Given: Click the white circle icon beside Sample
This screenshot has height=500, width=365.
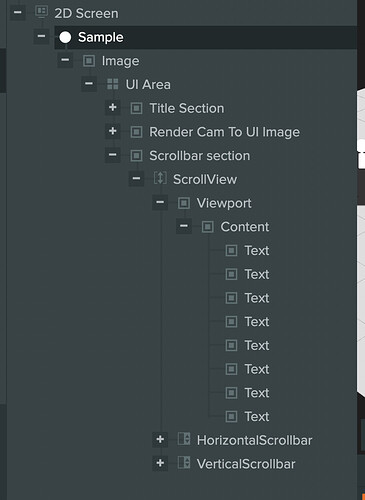Looking at the screenshot, I should [x=65, y=37].
